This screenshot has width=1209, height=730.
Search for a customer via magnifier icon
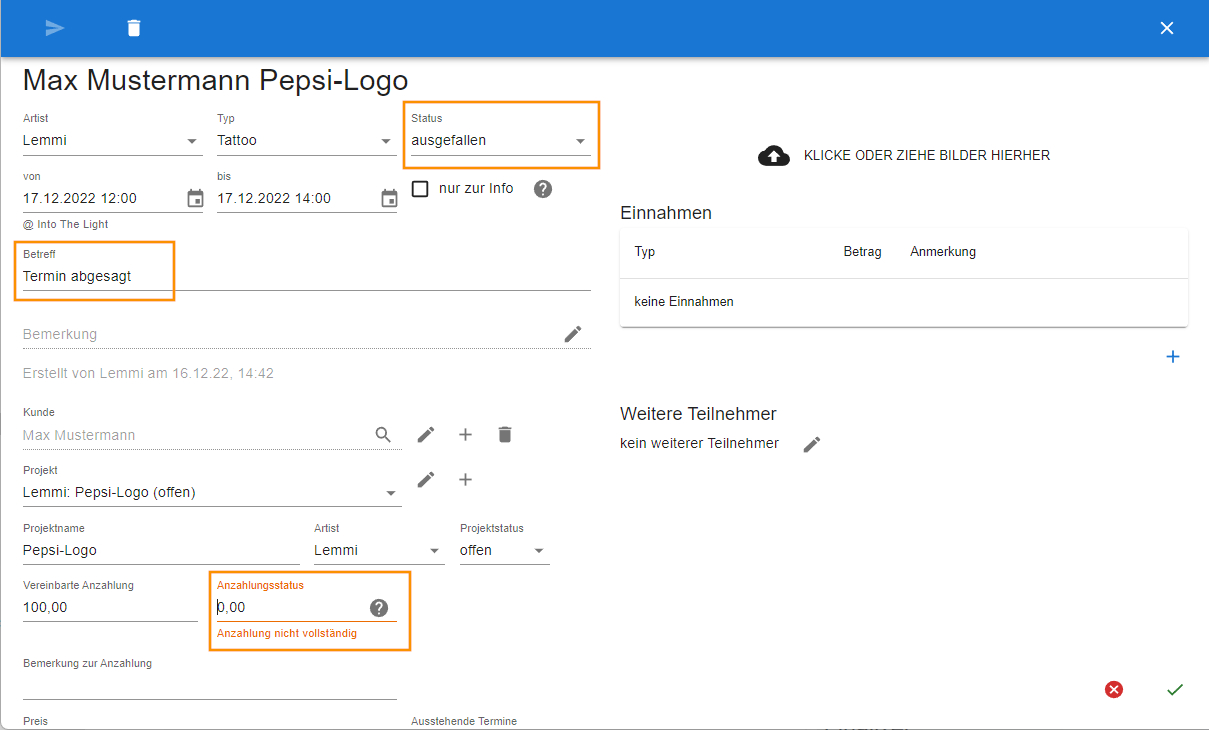(x=383, y=434)
